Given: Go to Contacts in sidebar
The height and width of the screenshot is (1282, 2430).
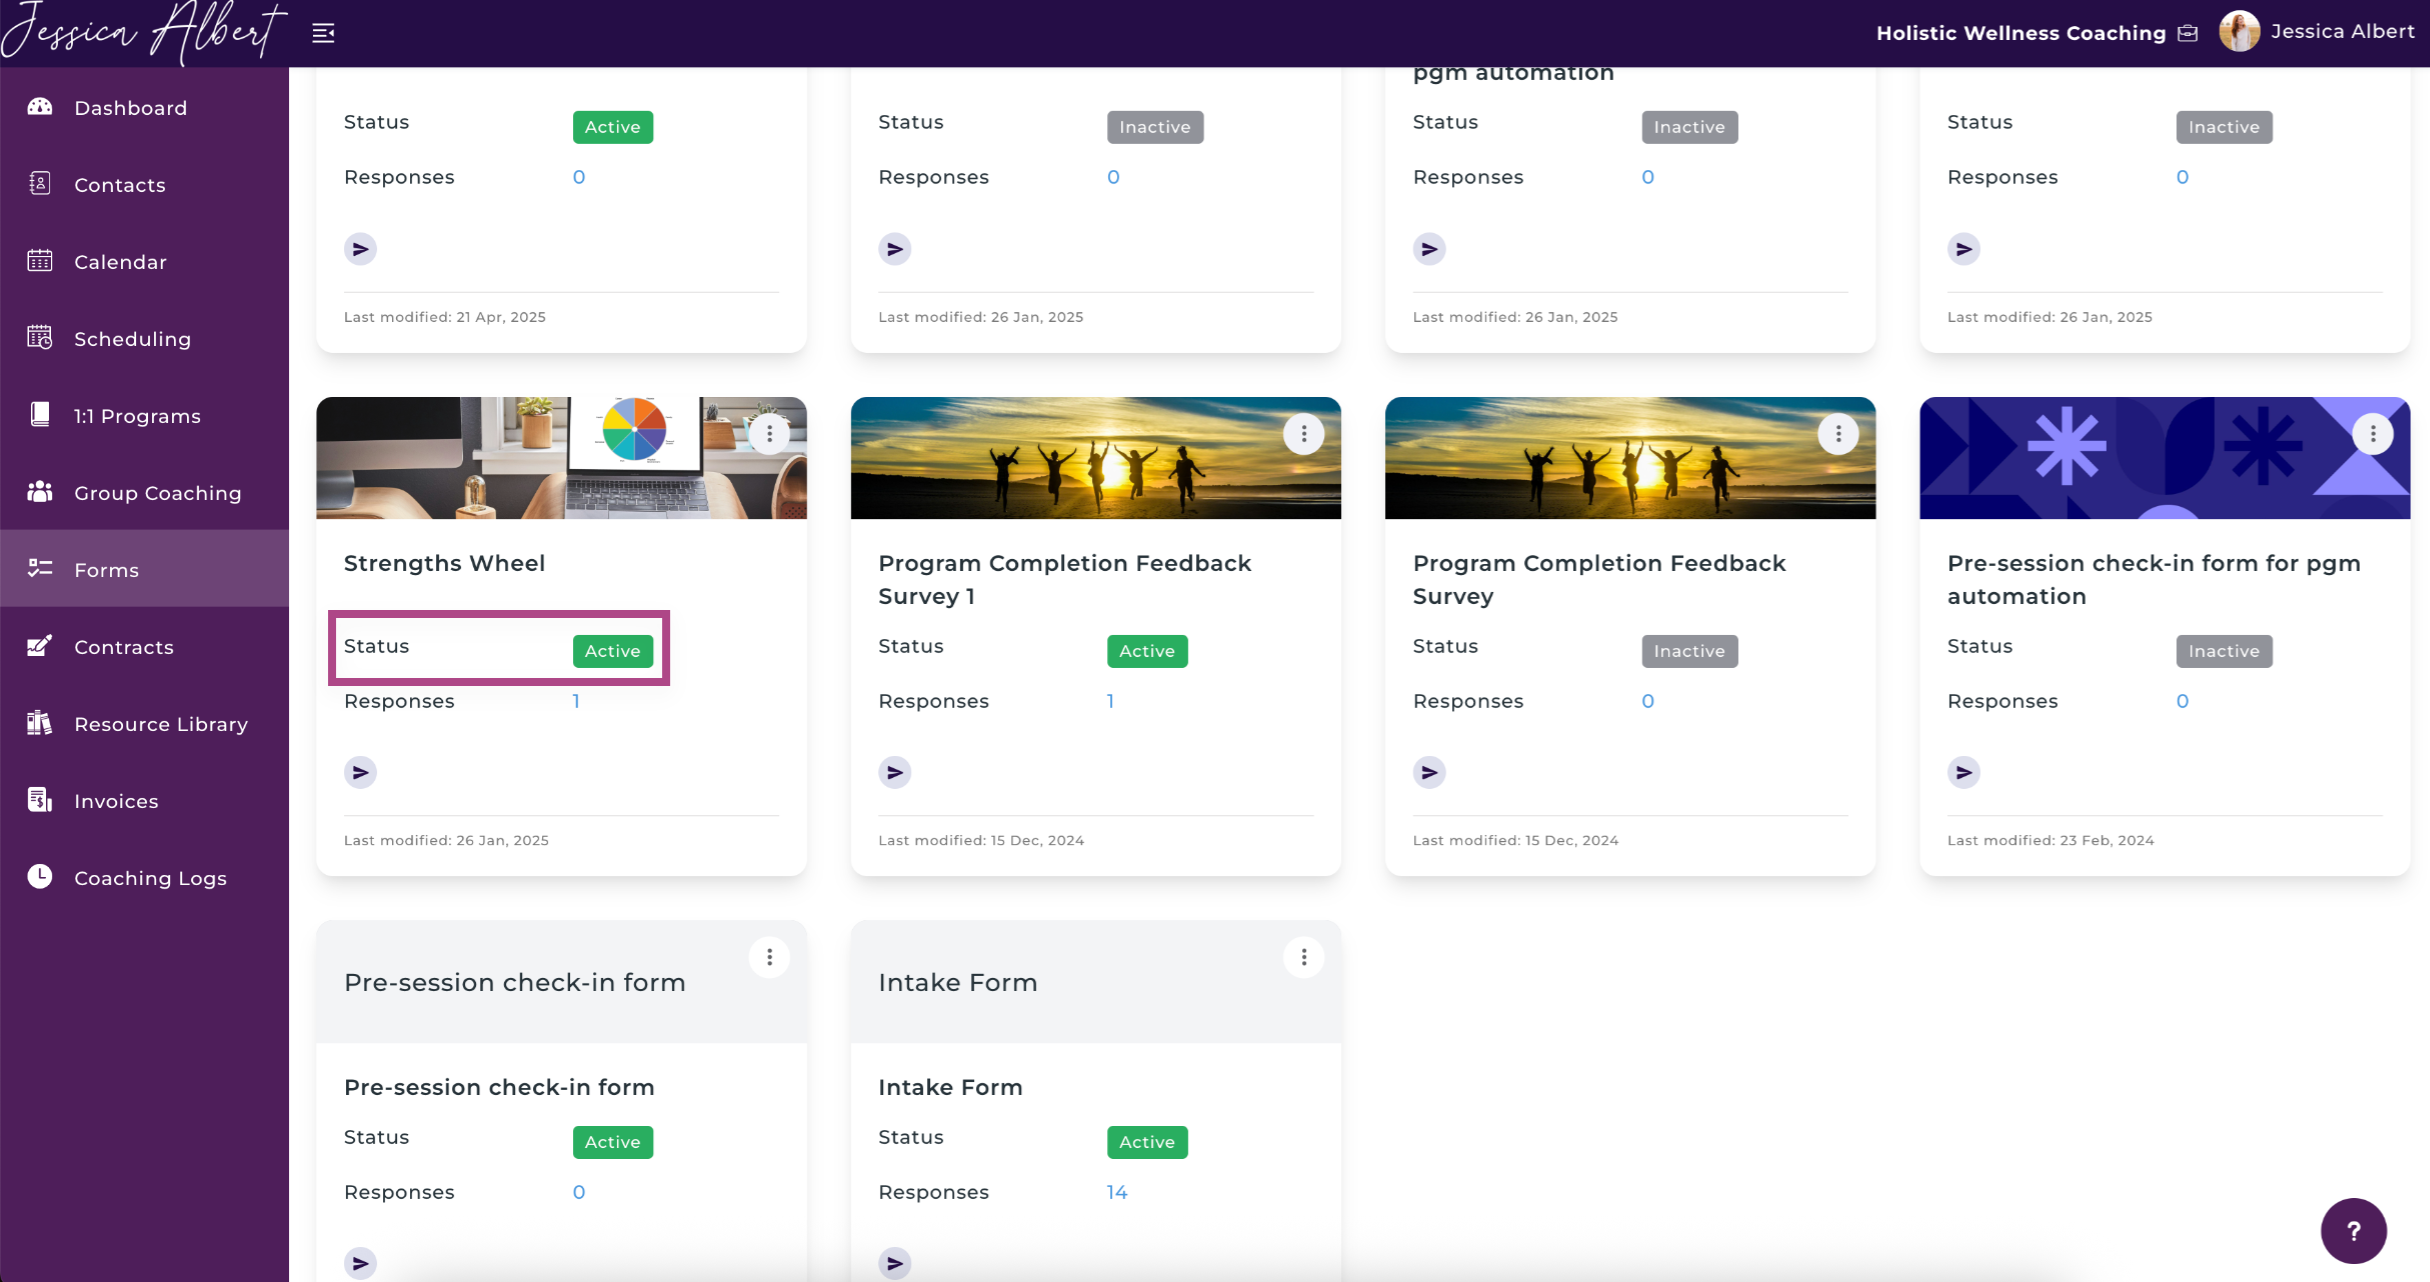Looking at the screenshot, I should point(144,184).
